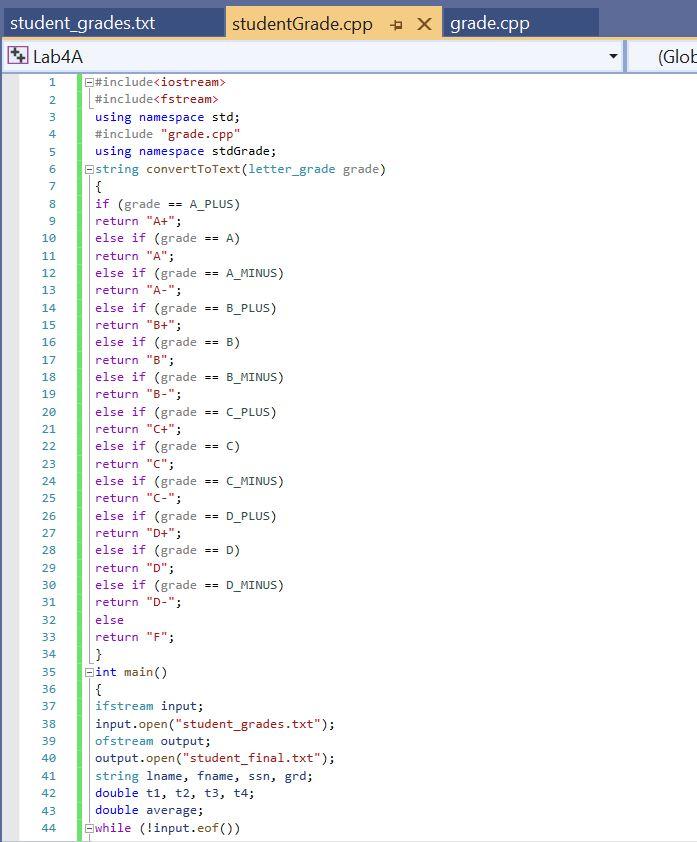Click the text "#include<iostream>"
The height and width of the screenshot is (842, 697).
[x=160, y=82]
